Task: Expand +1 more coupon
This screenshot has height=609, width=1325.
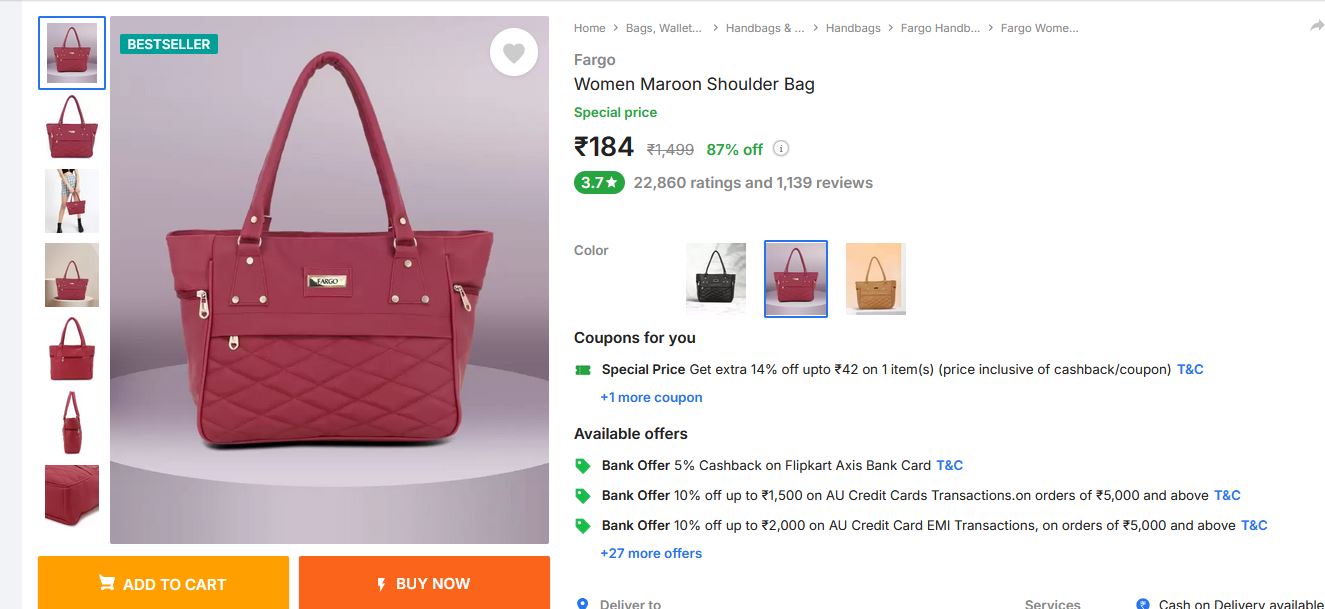Action: 651,397
